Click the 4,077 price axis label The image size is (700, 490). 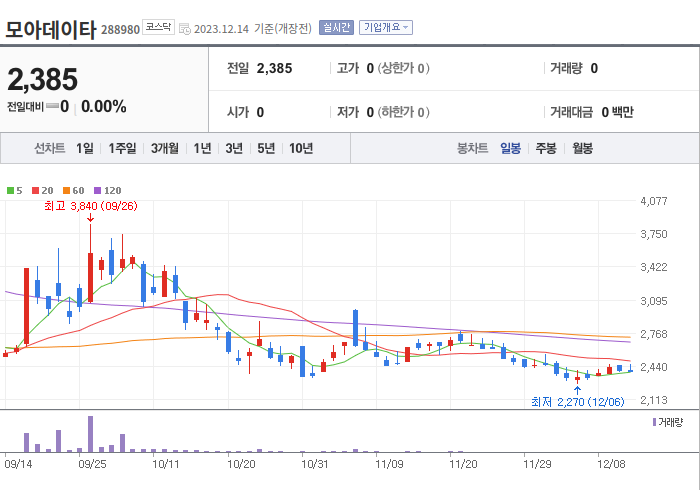[x=654, y=201]
